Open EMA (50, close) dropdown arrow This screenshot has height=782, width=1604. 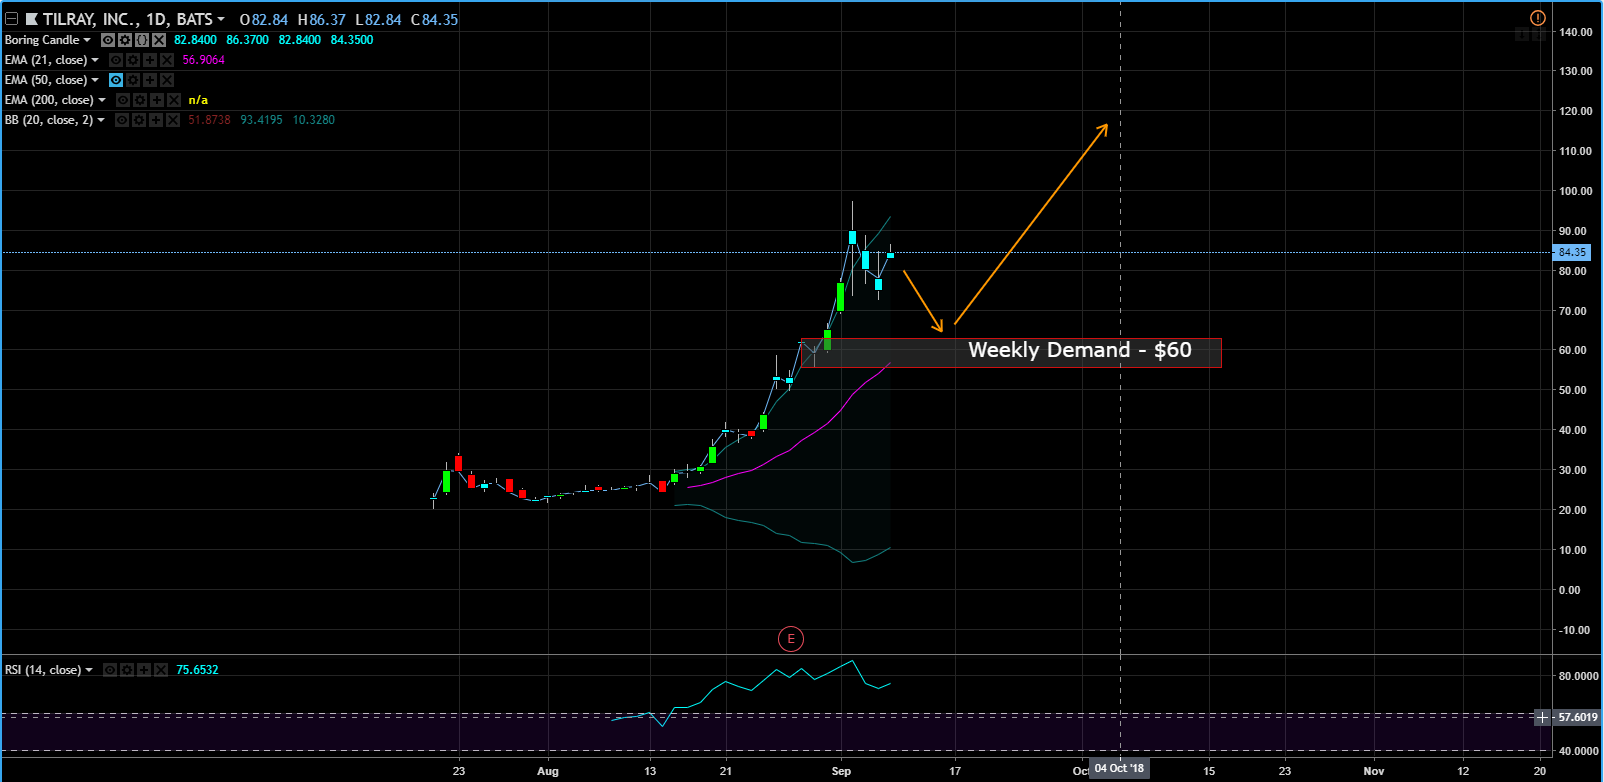pos(95,80)
